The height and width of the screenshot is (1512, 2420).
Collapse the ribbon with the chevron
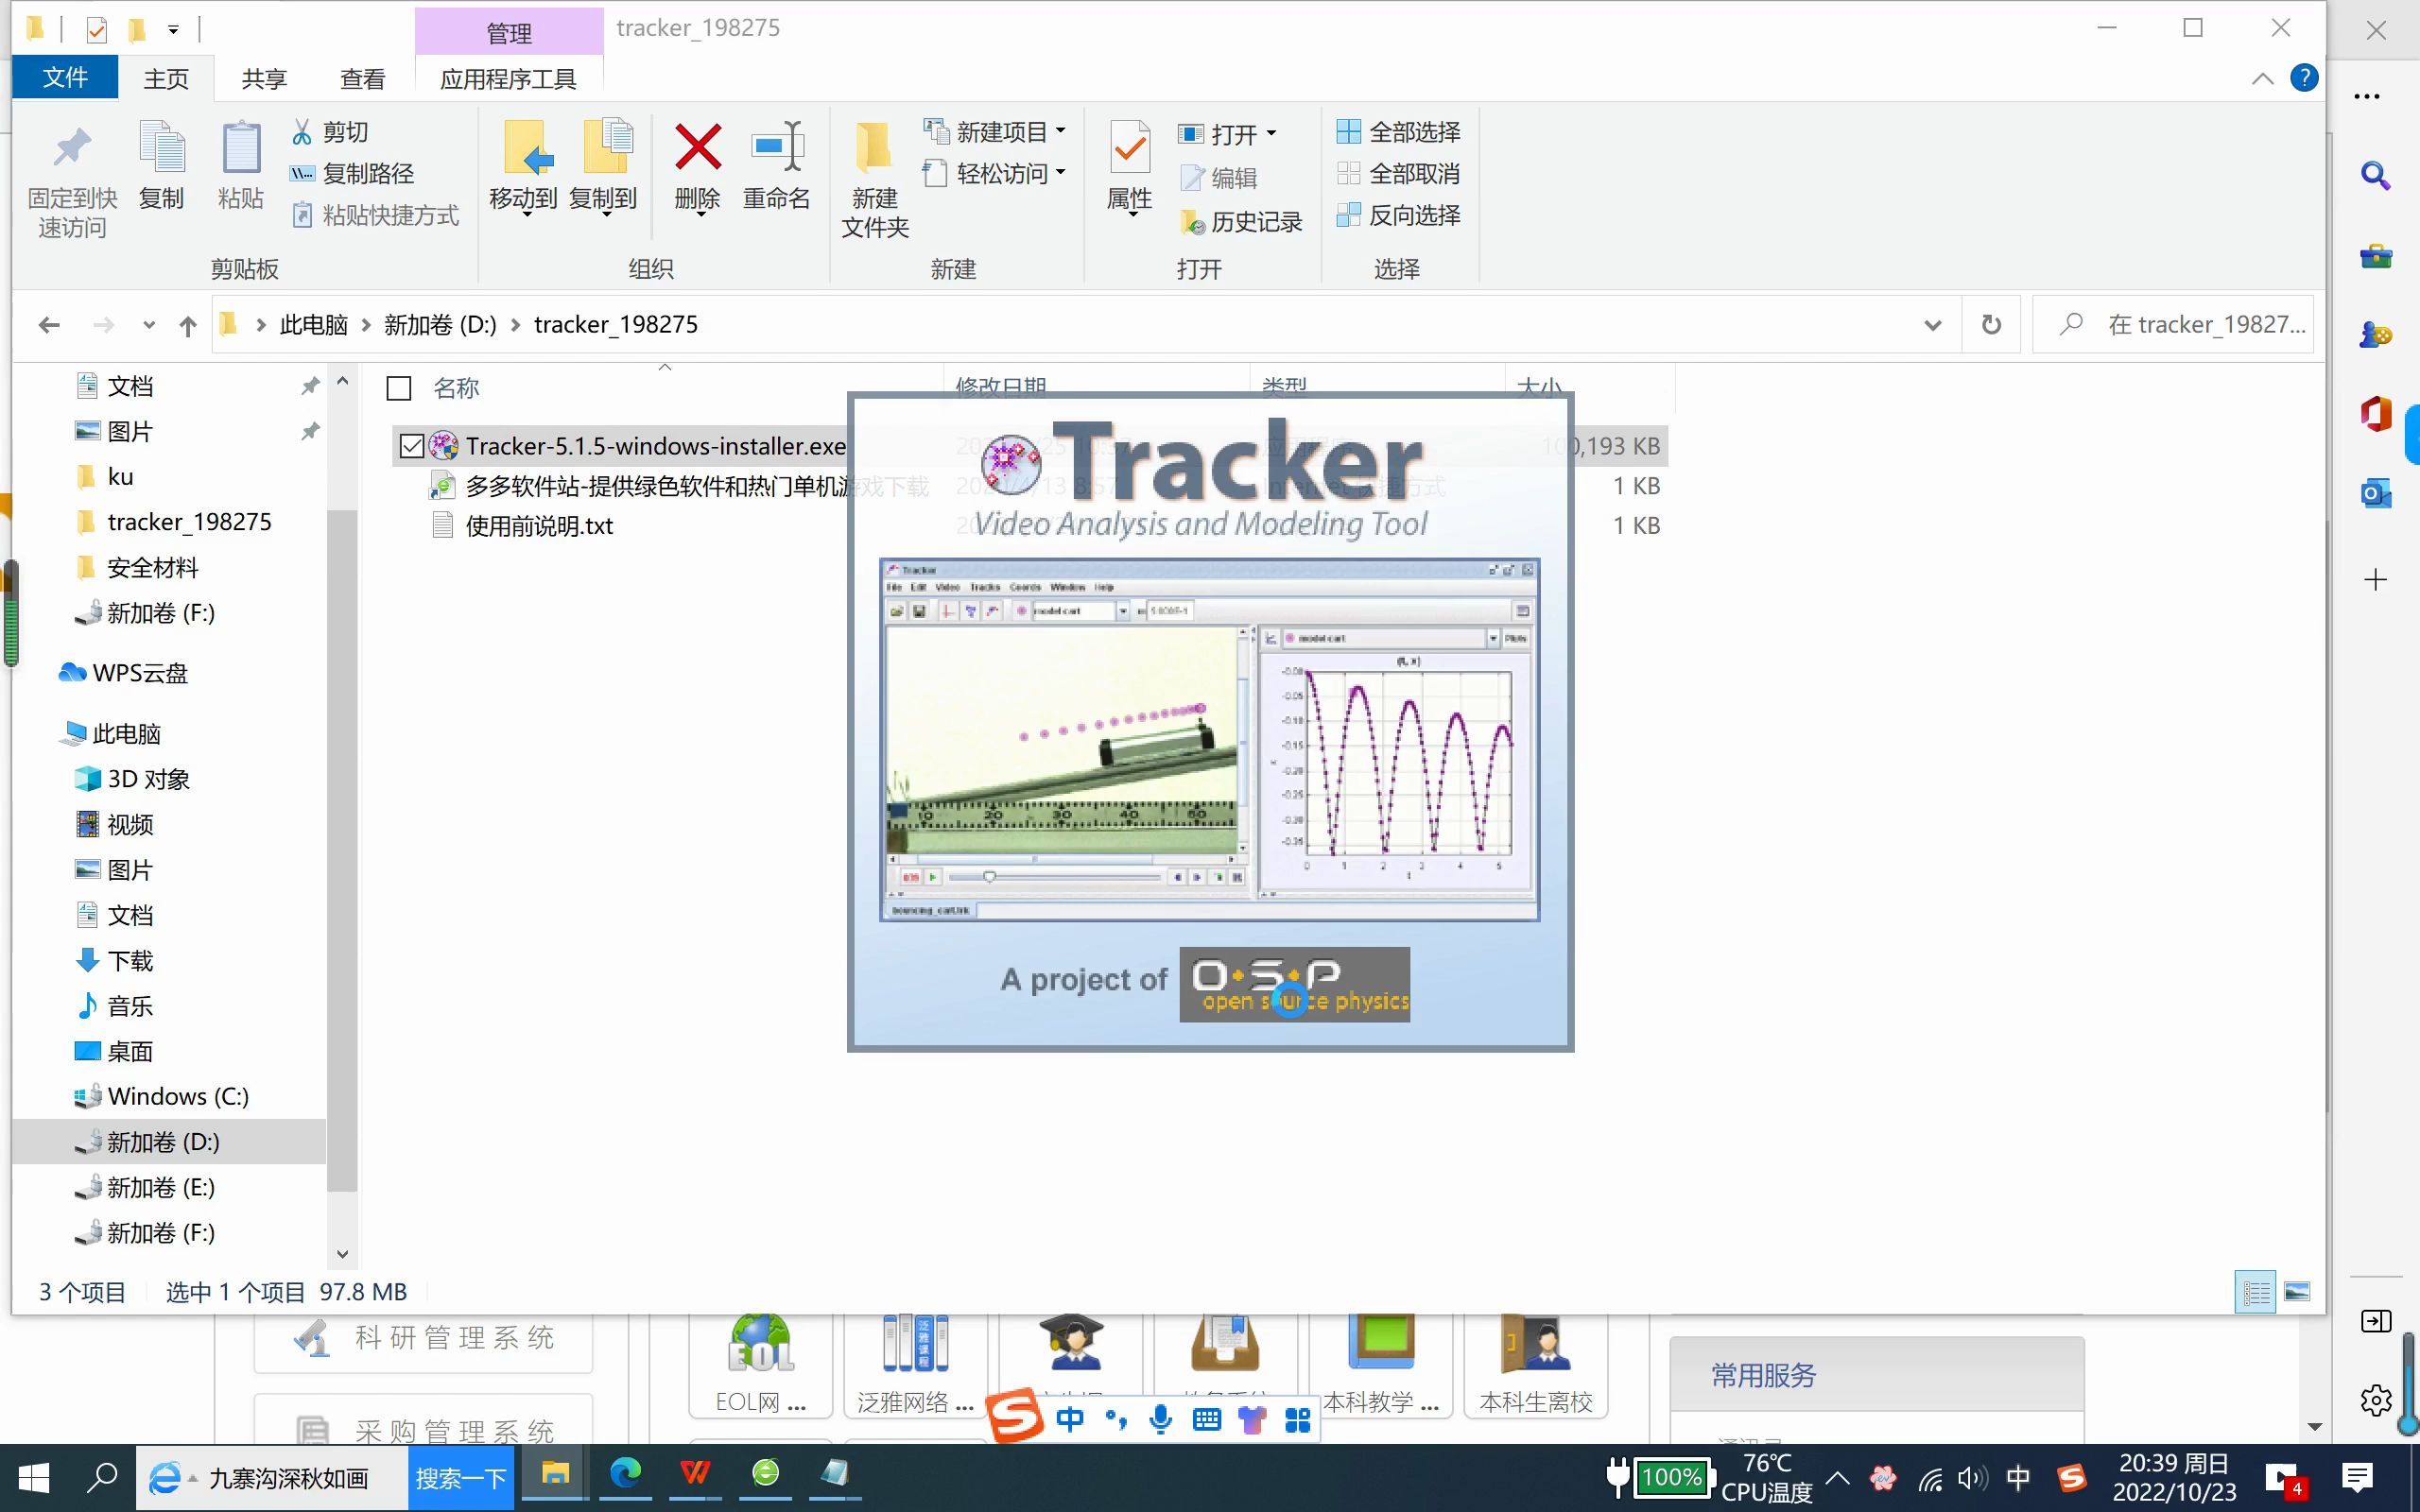click(2262, 78)
